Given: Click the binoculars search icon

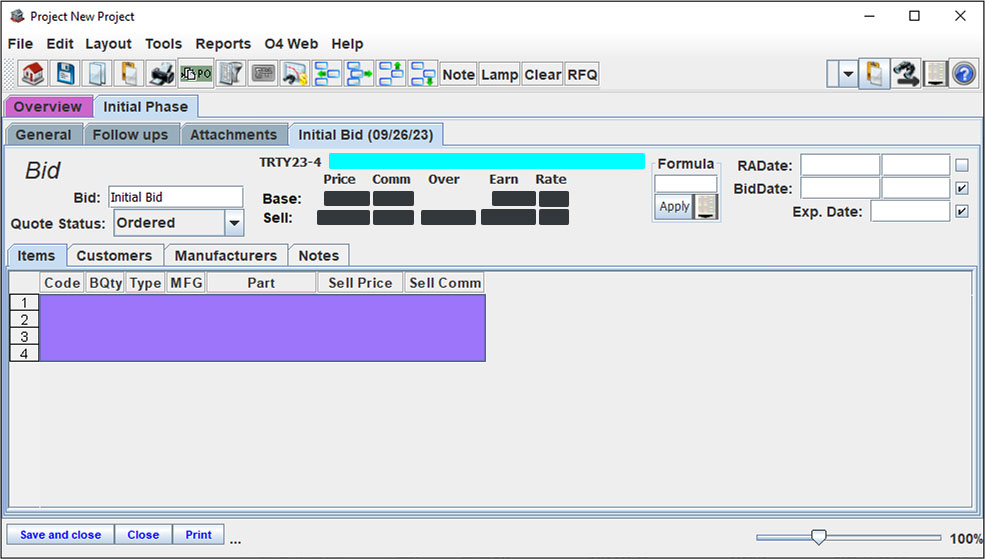Looking at the screenshot, I should coord(906,74).
